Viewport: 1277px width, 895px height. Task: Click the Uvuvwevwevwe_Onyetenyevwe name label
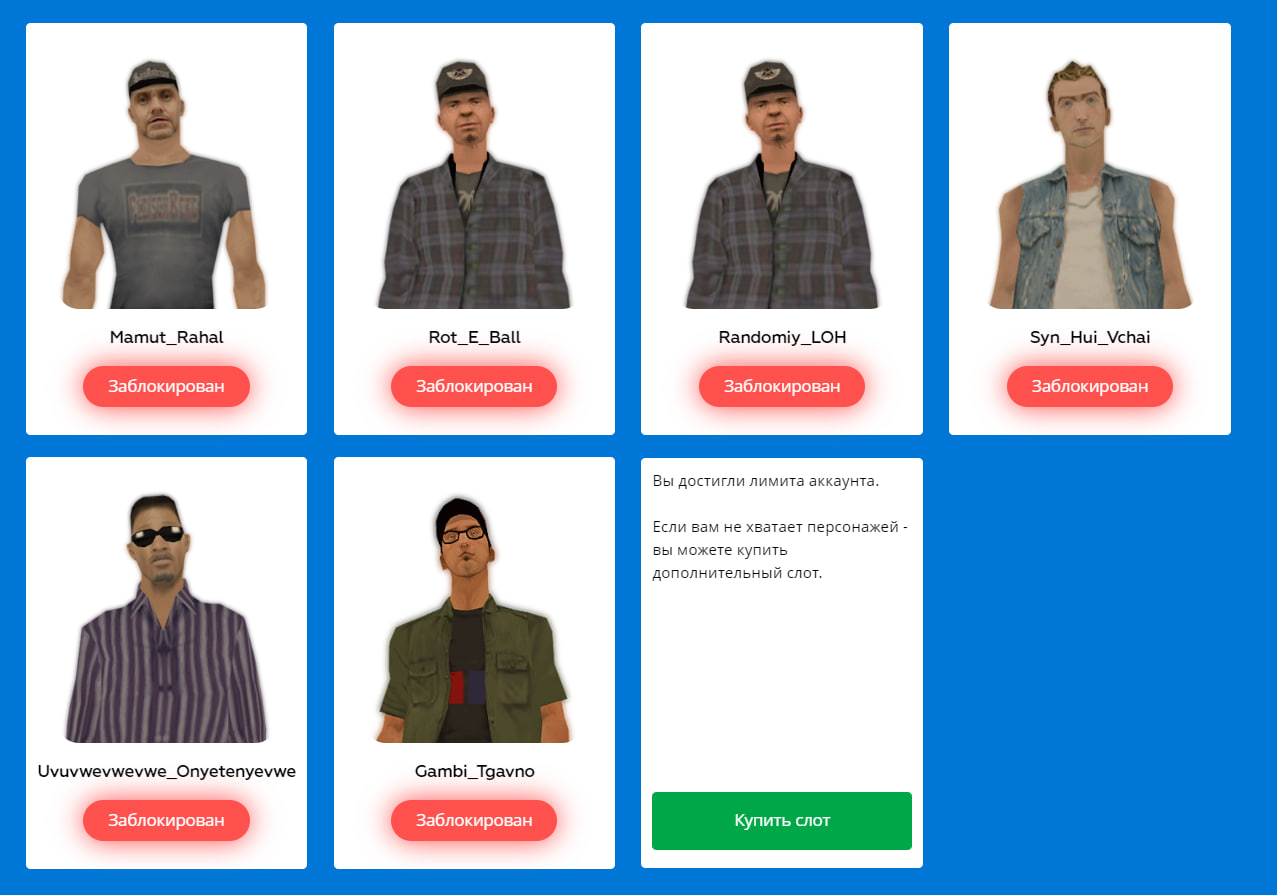[x=166, y=771]
